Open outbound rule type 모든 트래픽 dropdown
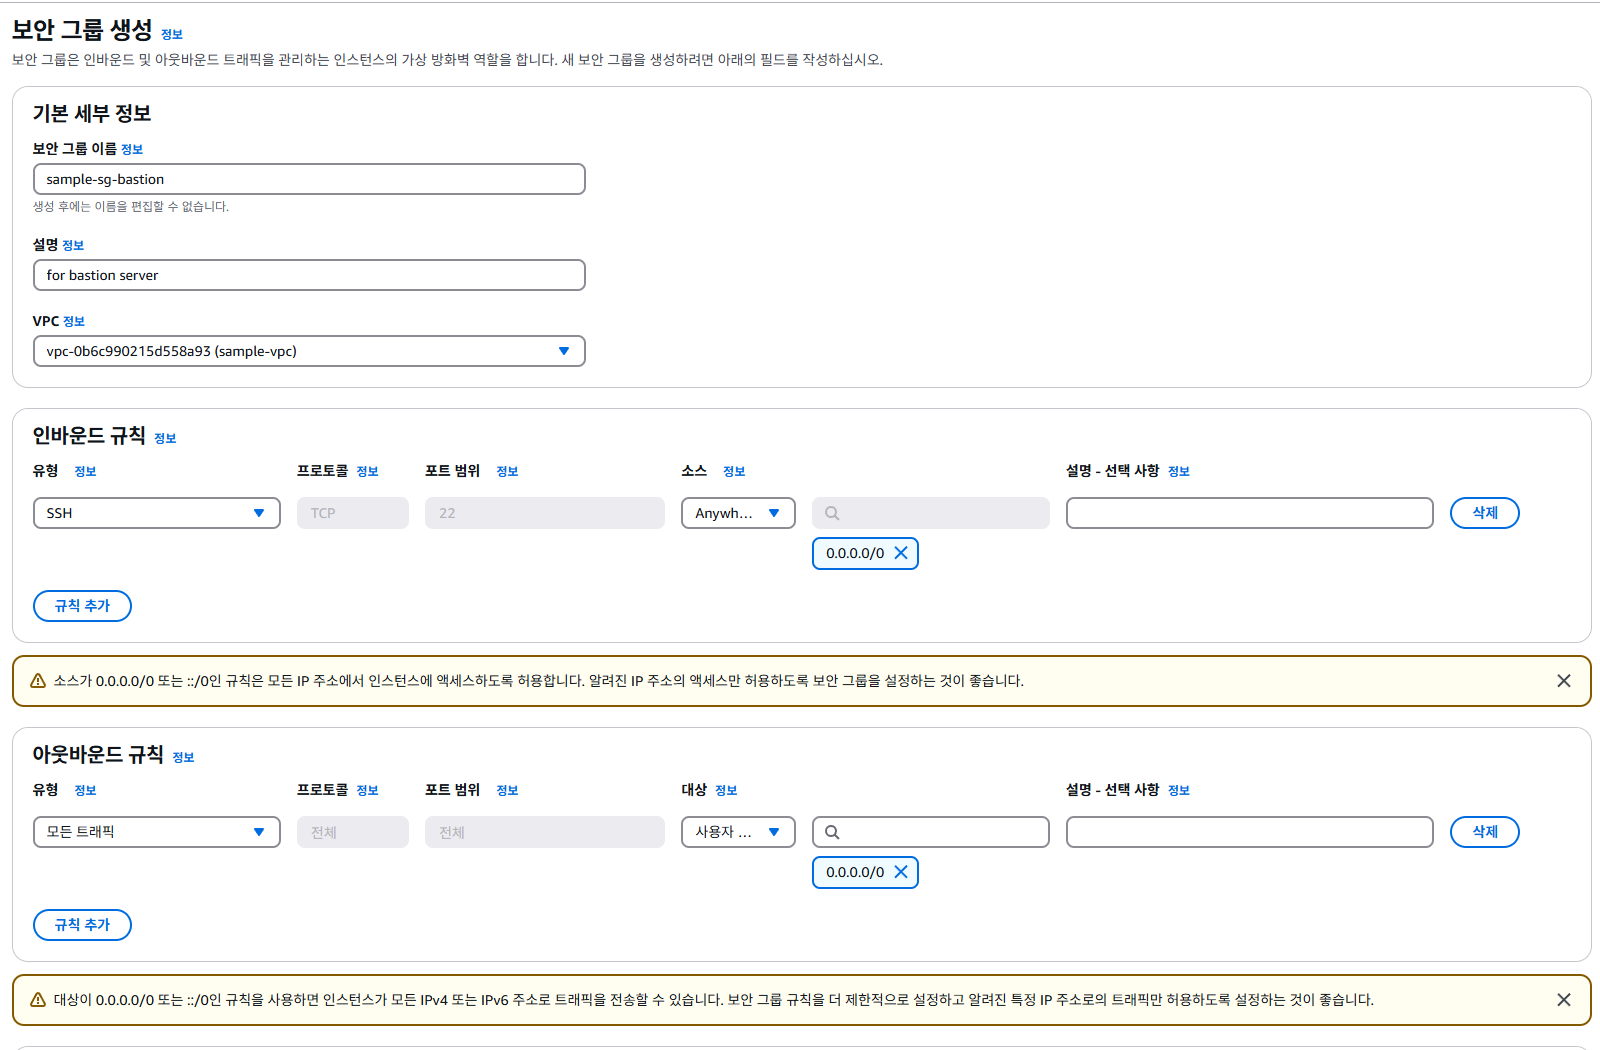Viewport: 1600px width, 1050px height. coord(157,832)
